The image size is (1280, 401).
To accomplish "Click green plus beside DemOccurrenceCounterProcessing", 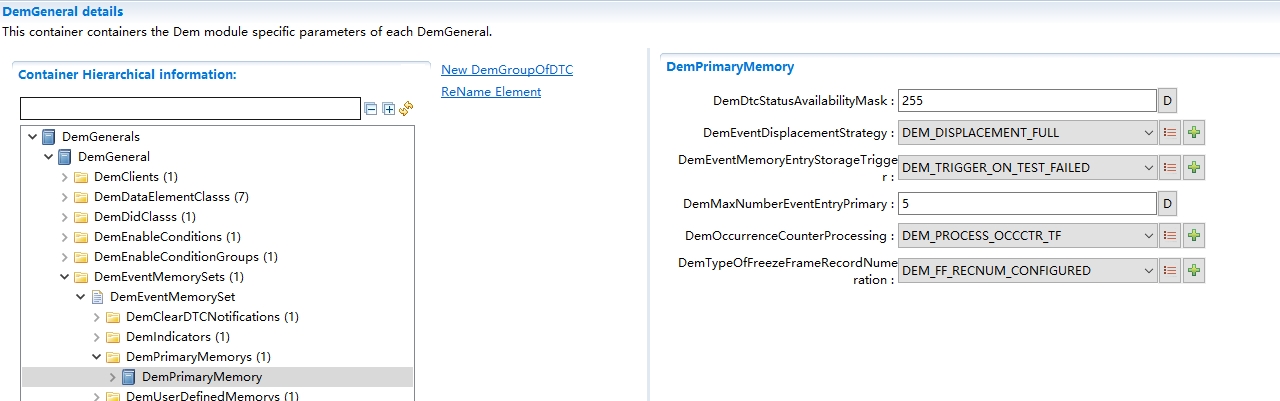I will click(x=1194, y=236).
